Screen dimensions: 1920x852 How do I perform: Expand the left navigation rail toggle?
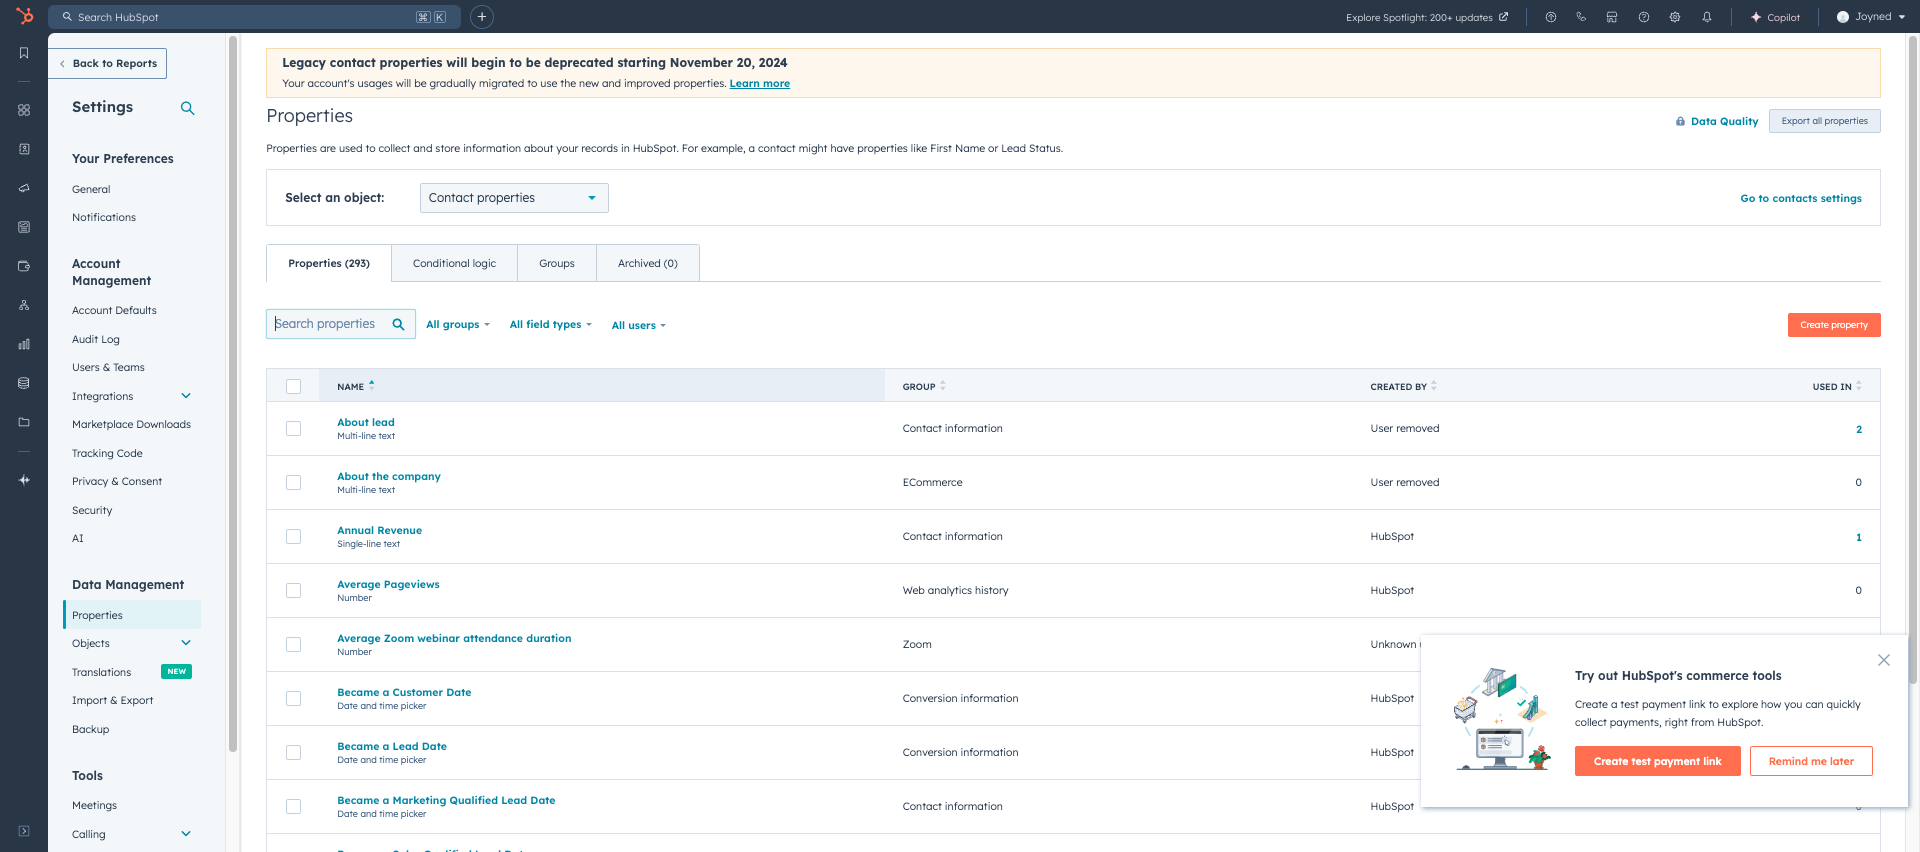tap(24, 831)
